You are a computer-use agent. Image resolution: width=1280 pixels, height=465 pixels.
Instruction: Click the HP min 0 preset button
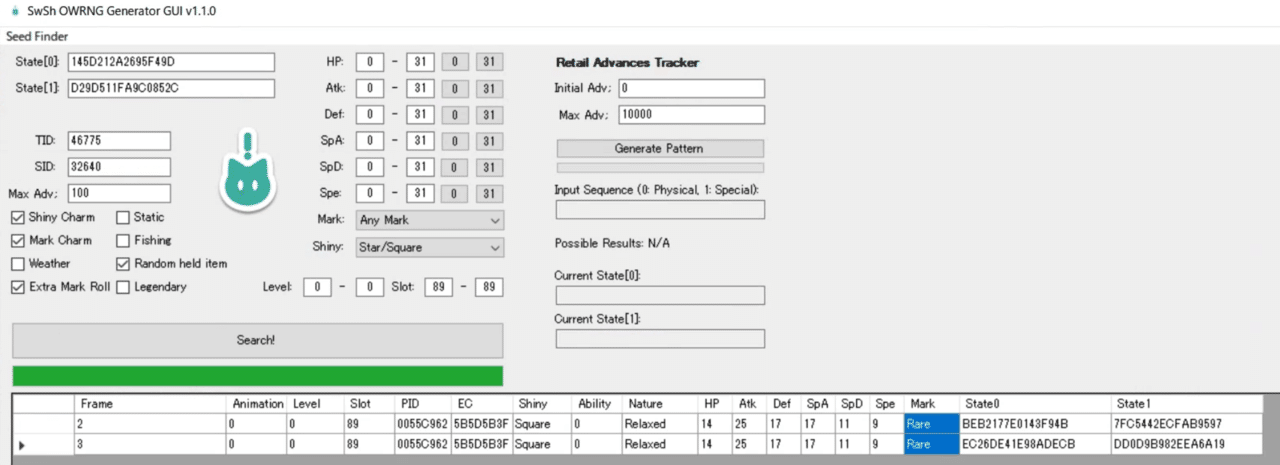coord(454,62)
